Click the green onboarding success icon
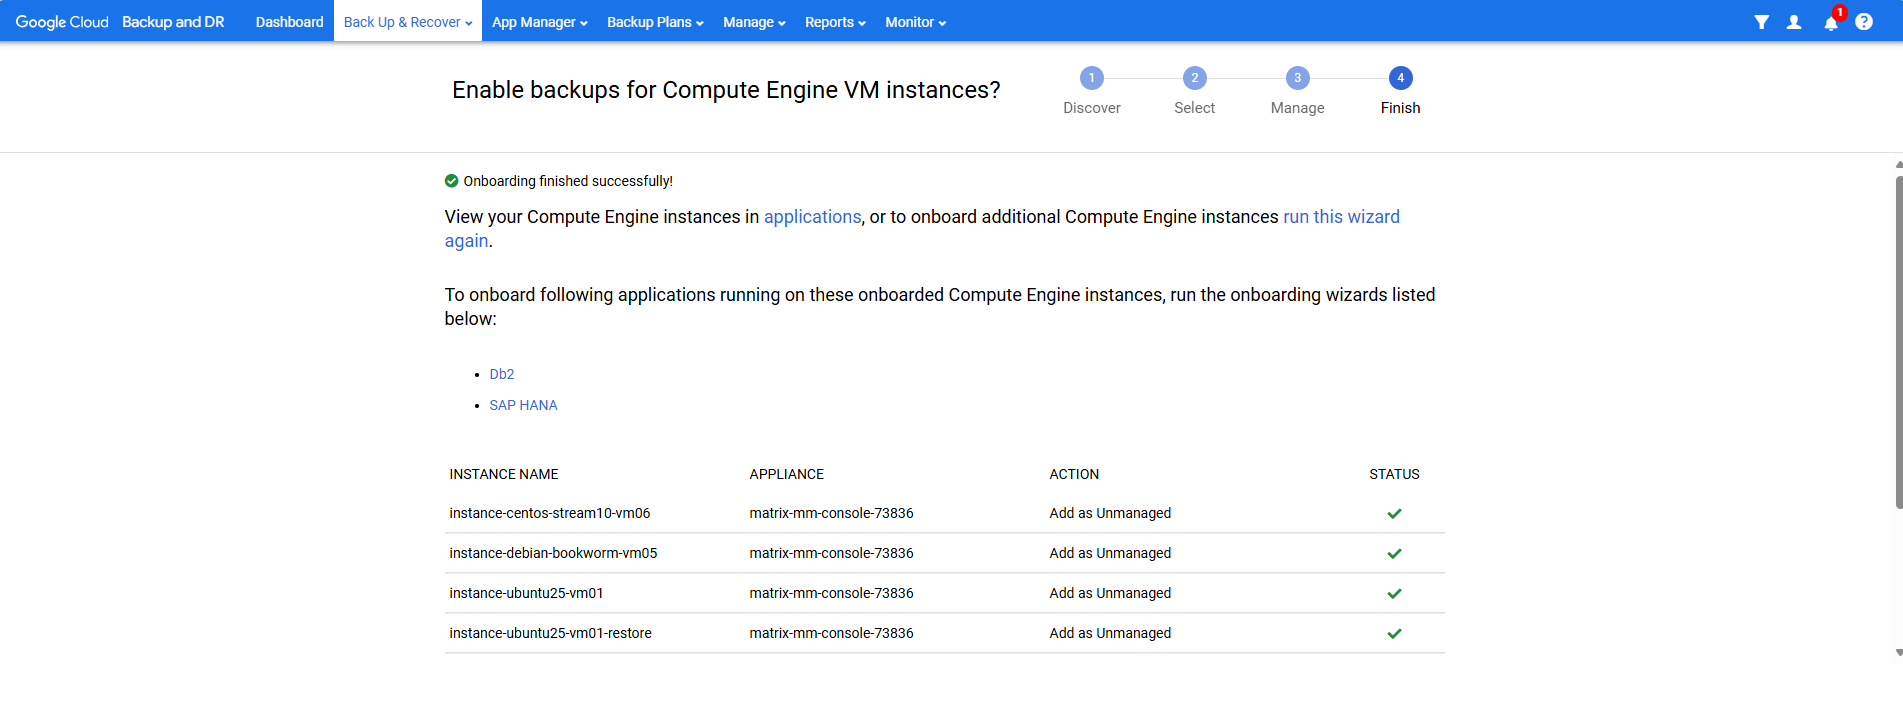 pyautogui.click(x=452, y=181)
